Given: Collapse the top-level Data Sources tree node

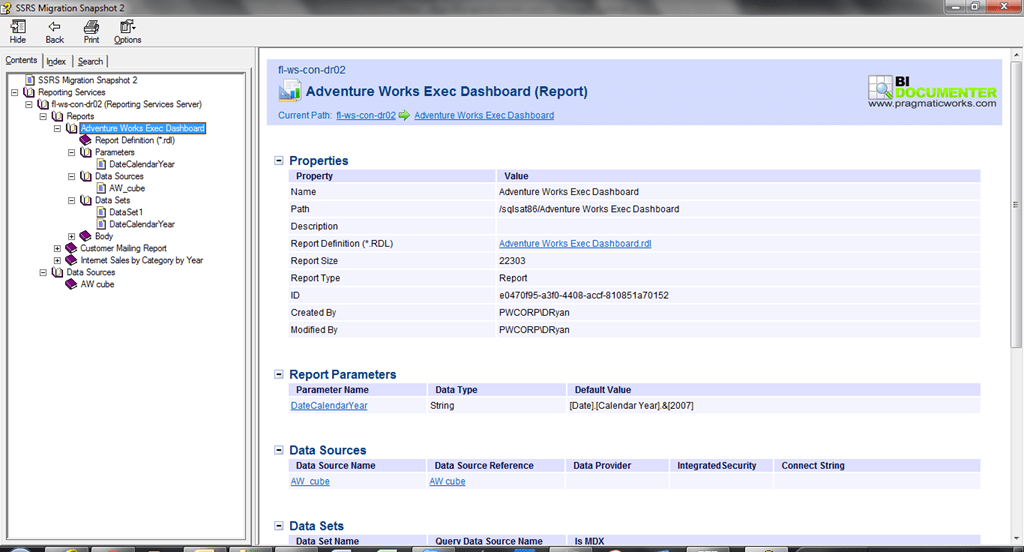Looking at the screenshot, I should click(x=43, y=272).
